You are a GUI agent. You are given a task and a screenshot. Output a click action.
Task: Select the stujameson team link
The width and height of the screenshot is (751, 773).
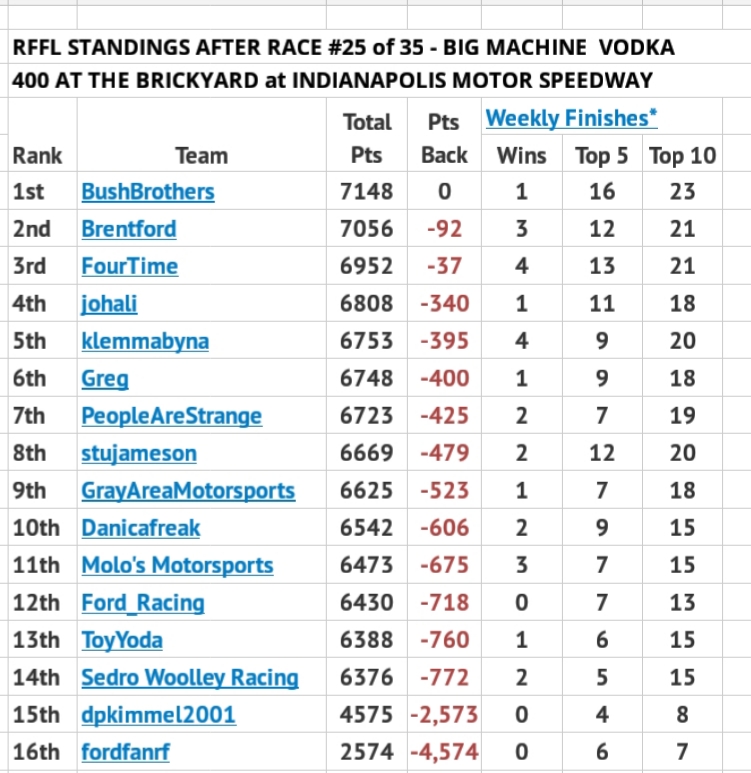(x=138, y=454)
